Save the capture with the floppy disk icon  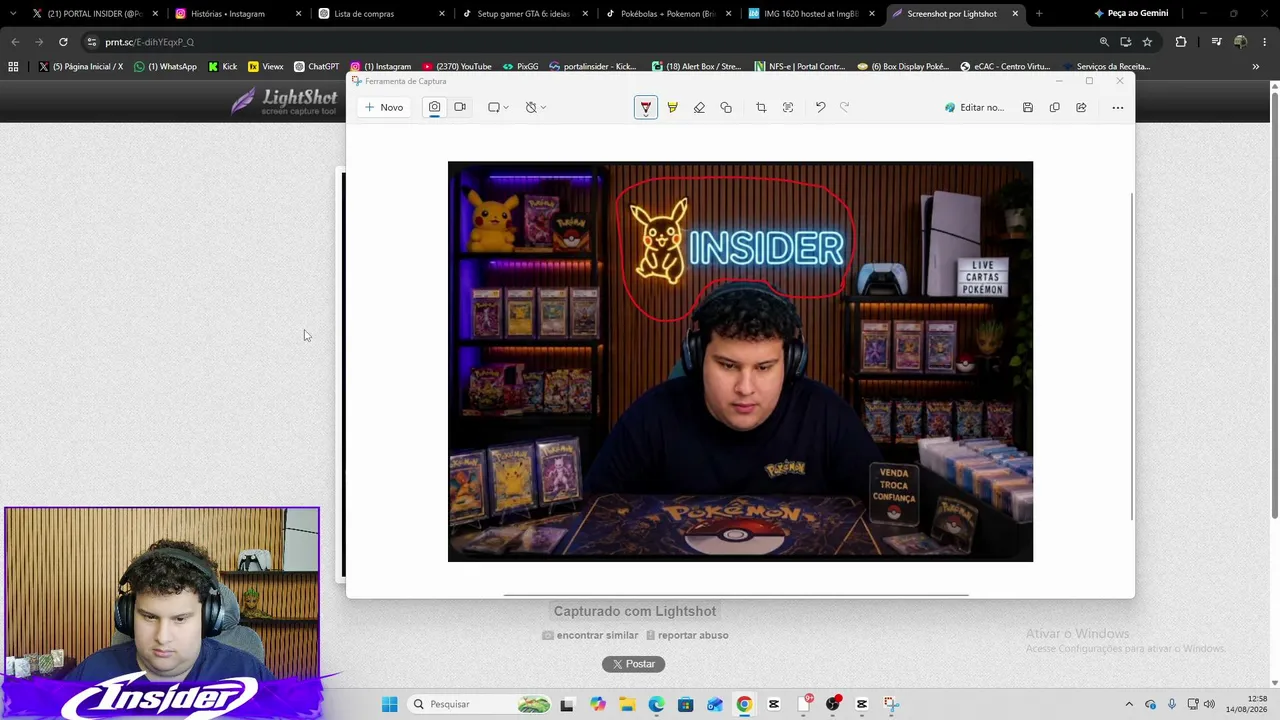[x=1027, y=107]
